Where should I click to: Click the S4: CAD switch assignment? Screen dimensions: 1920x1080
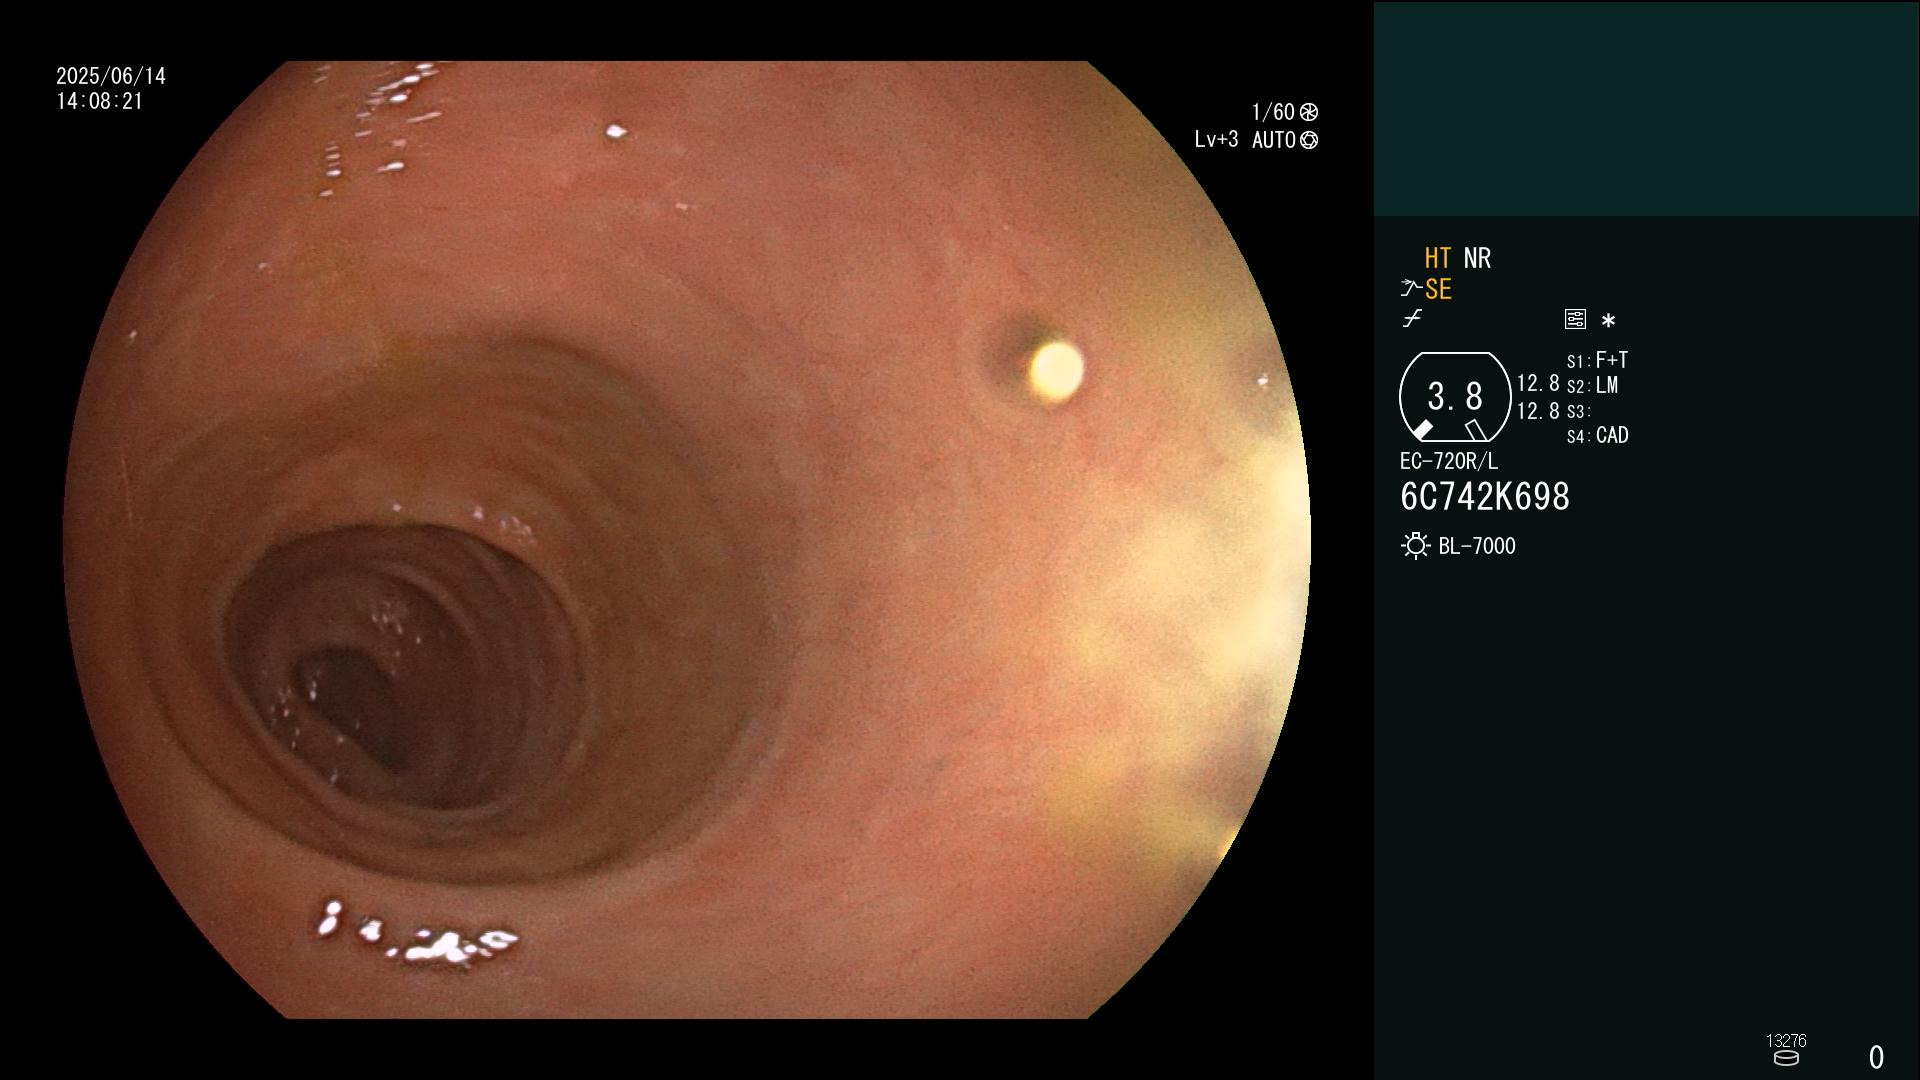[x=1597, y=436]
